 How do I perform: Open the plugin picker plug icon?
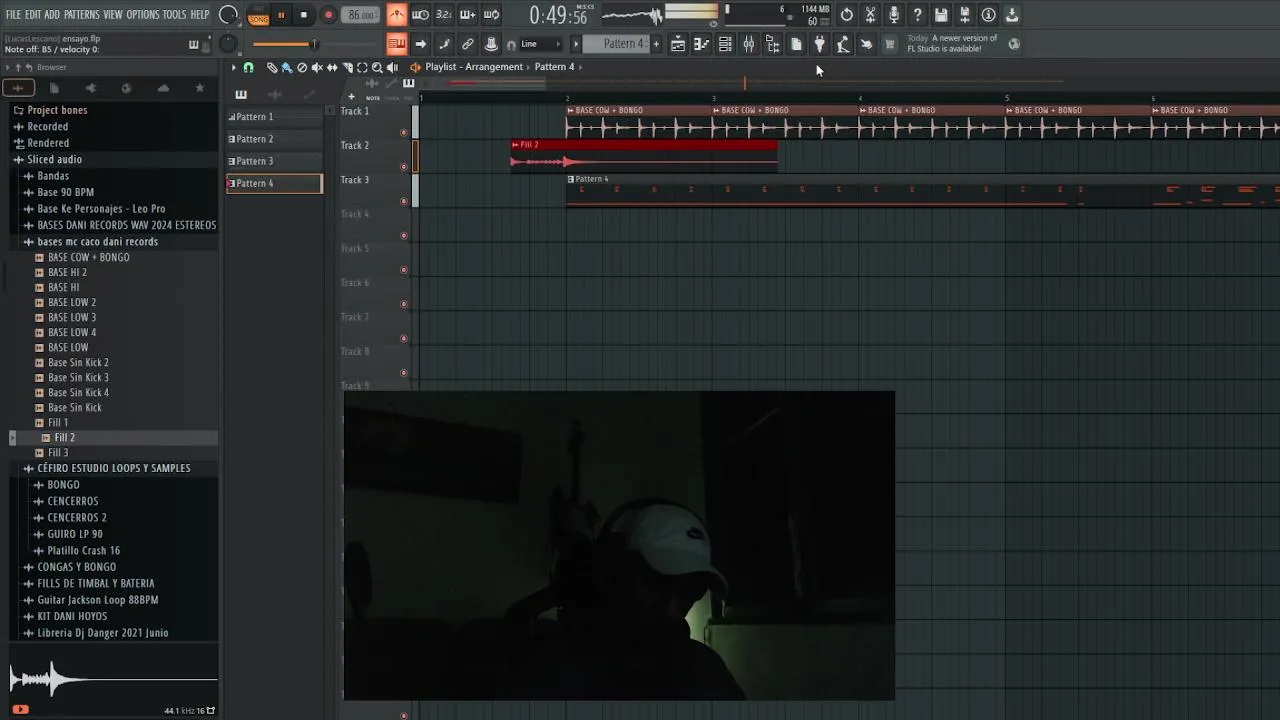click(819, 44)
